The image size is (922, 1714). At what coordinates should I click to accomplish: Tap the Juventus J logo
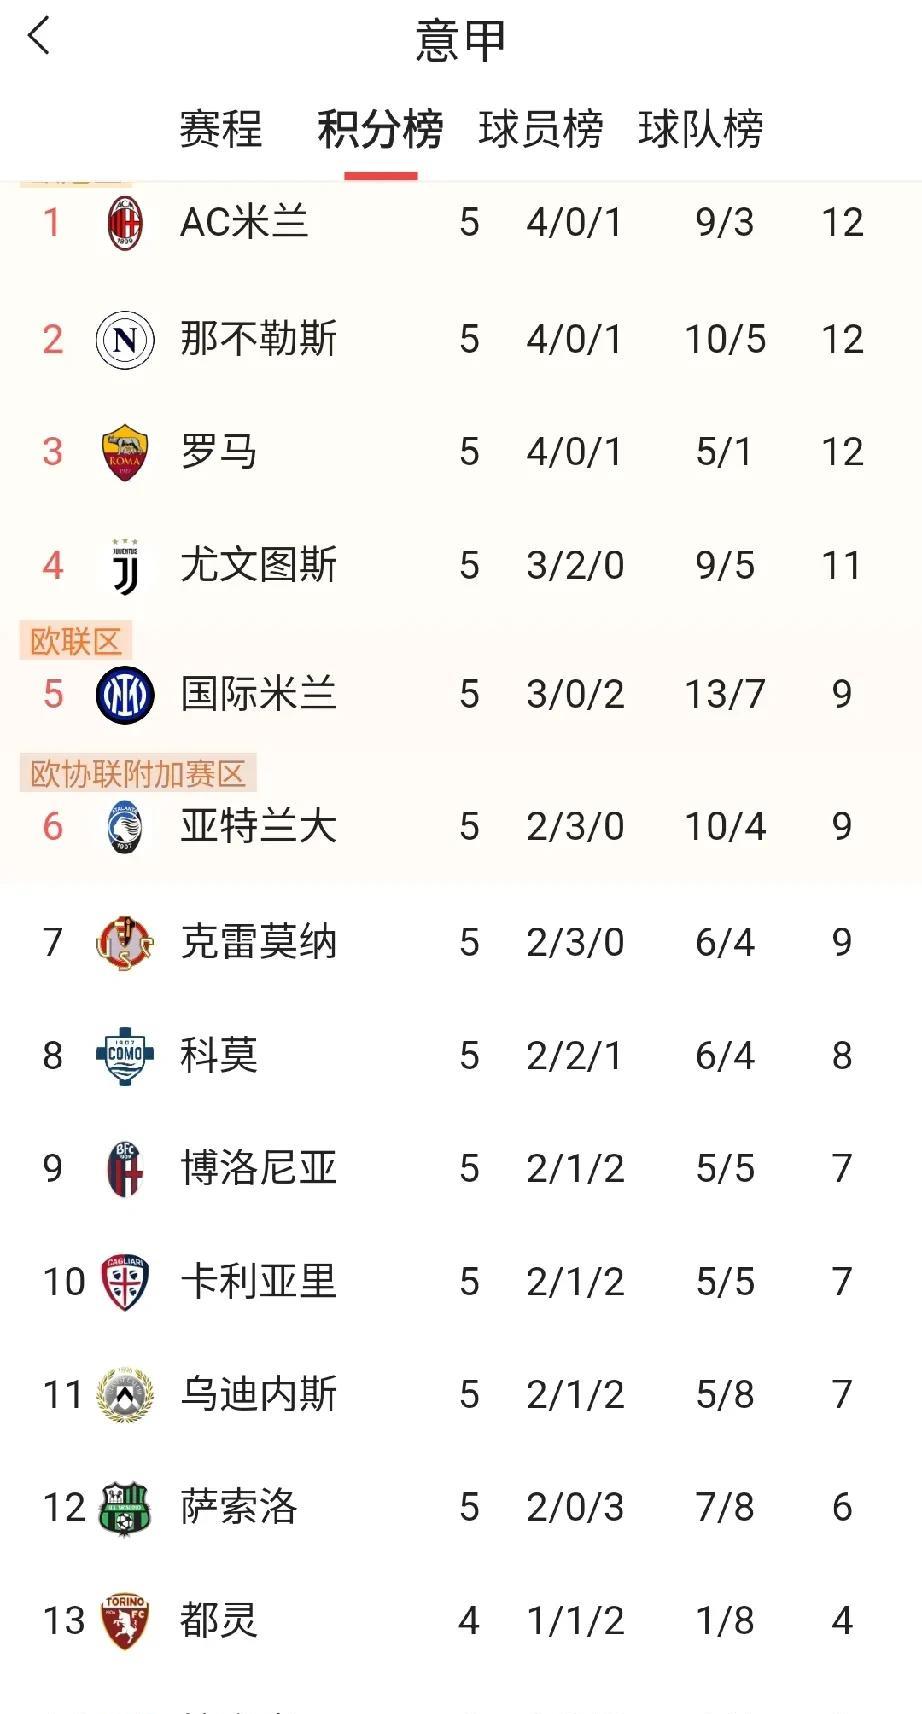tap(125, 567)
